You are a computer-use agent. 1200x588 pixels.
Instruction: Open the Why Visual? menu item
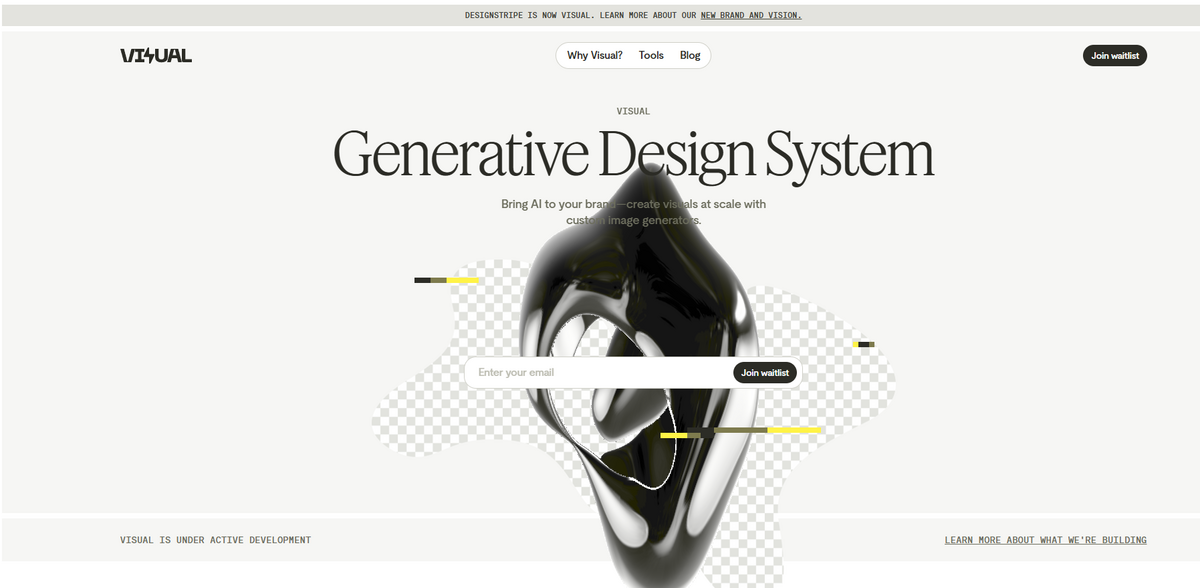(x=595, y=55)
